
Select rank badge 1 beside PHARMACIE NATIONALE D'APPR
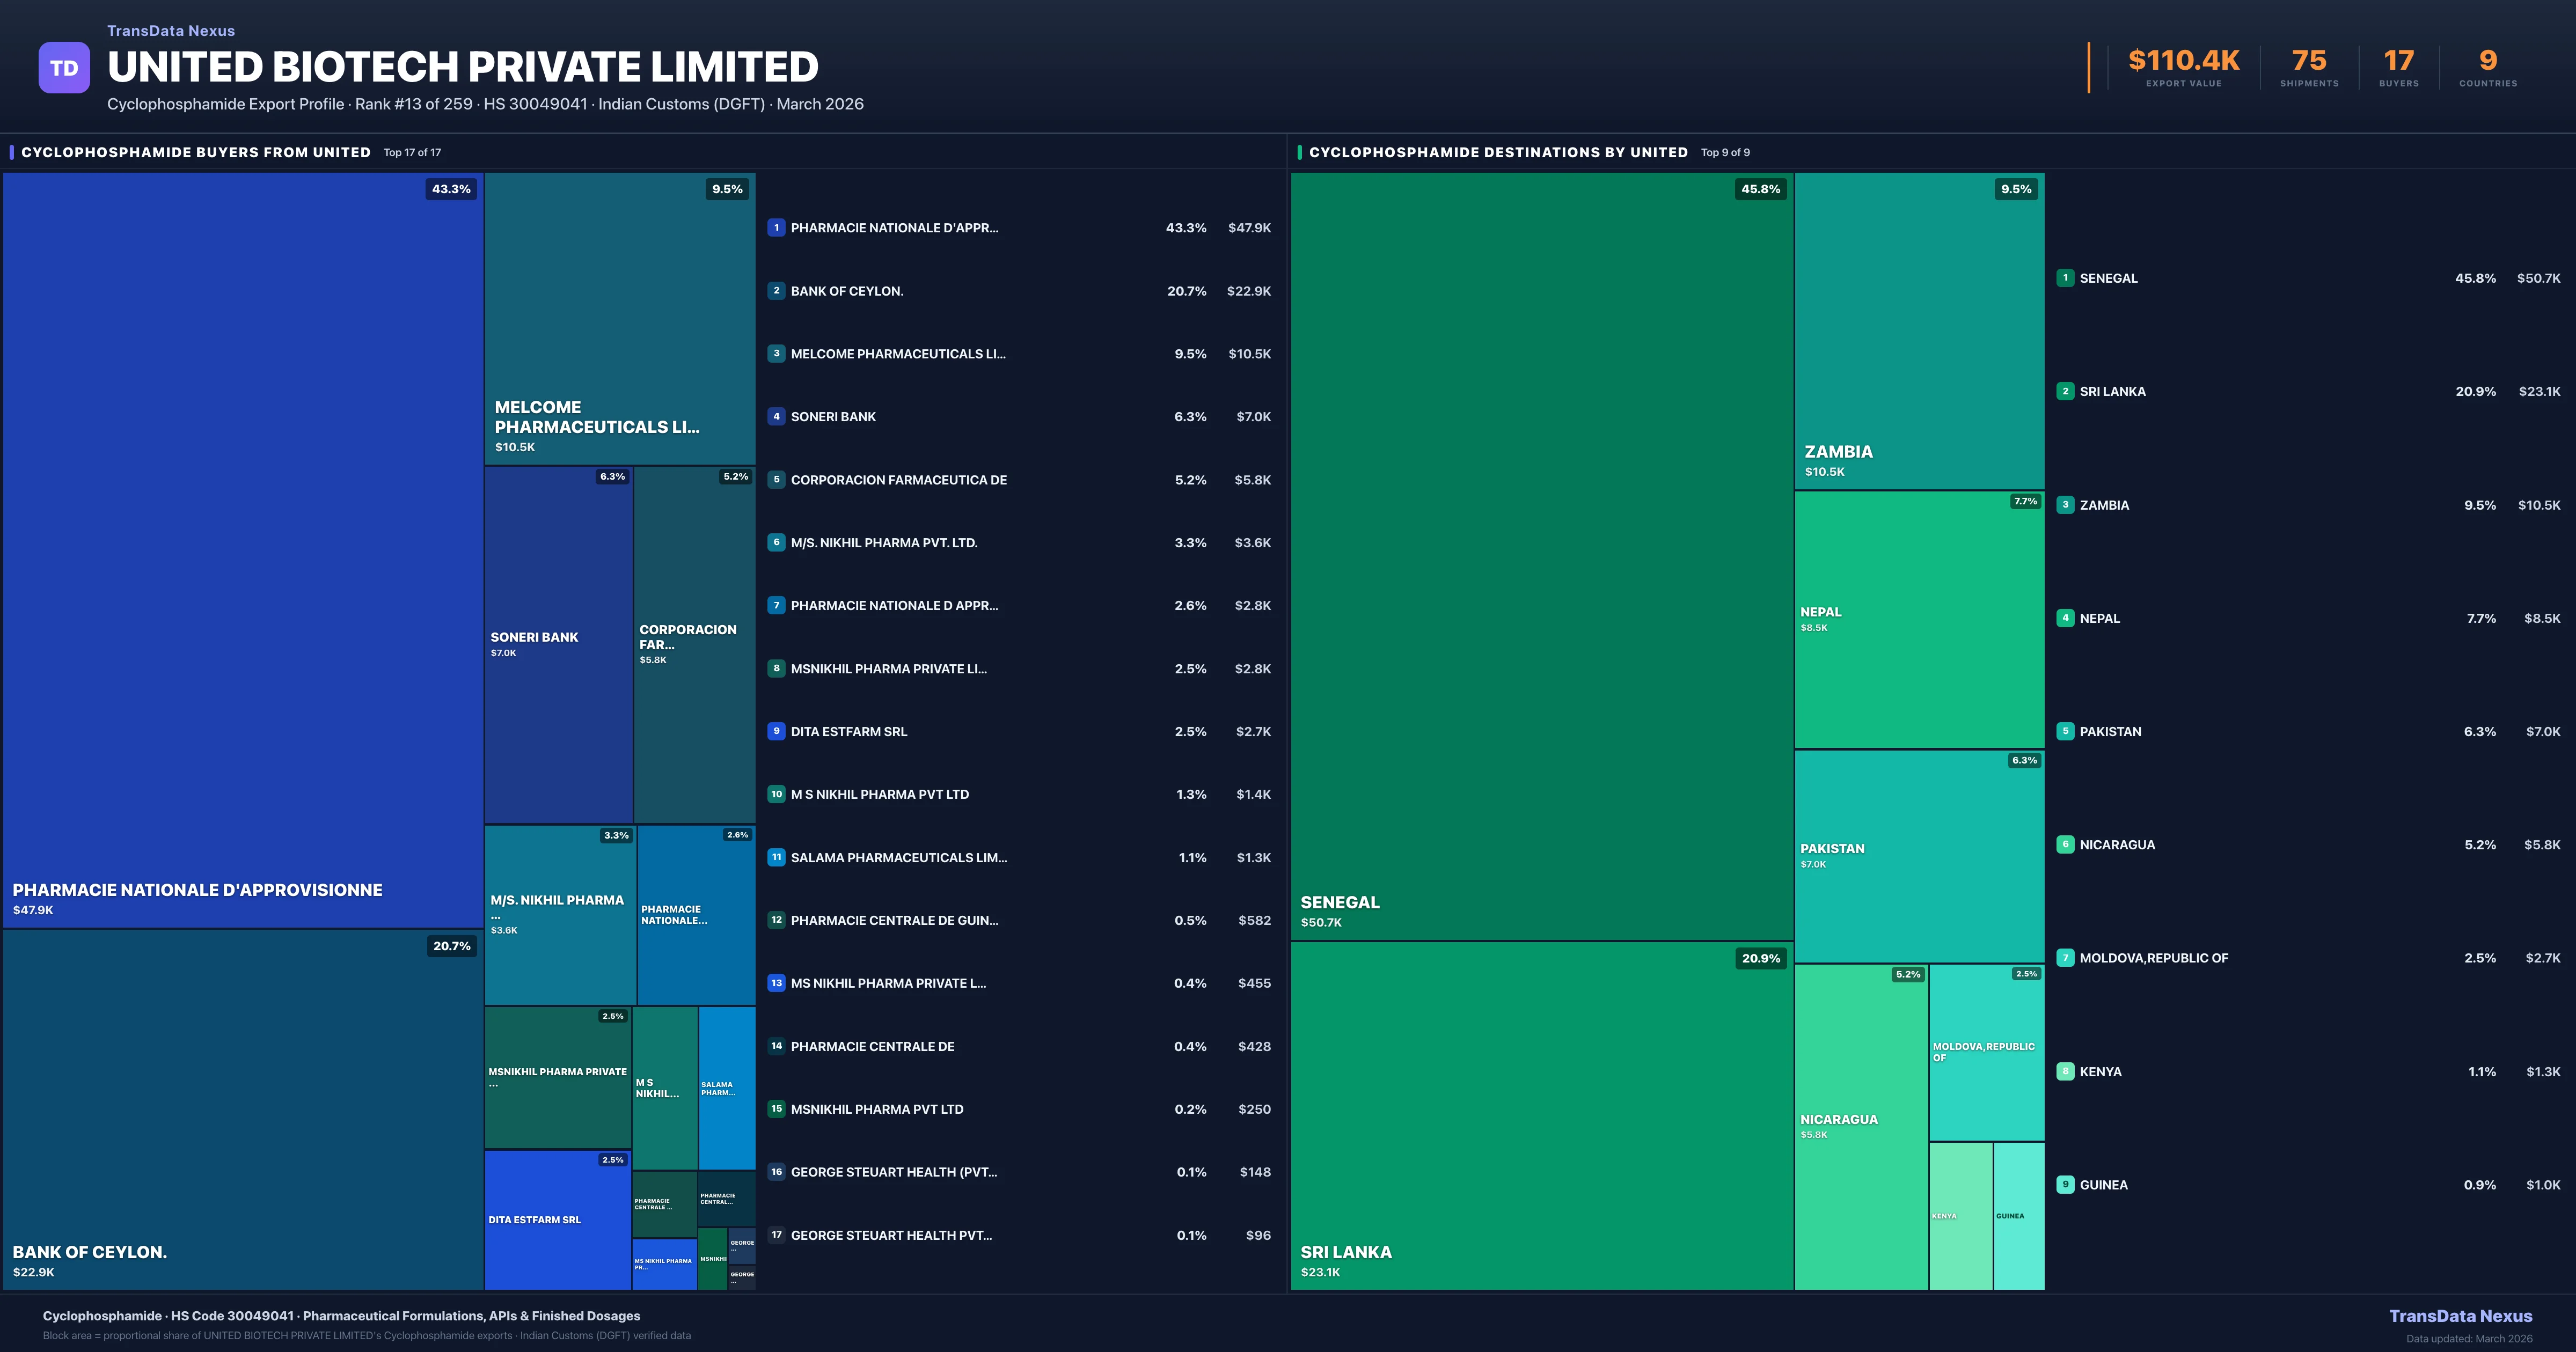coord(776,228)
